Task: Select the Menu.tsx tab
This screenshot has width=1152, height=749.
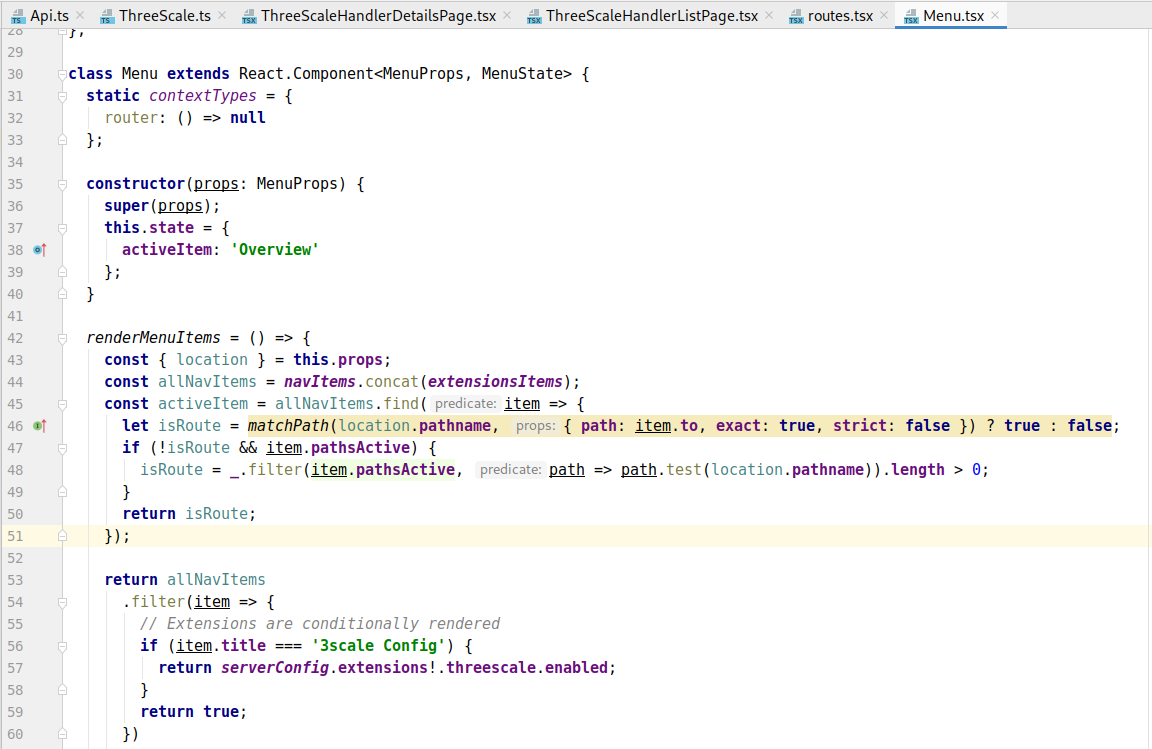Action: (953, 15)
